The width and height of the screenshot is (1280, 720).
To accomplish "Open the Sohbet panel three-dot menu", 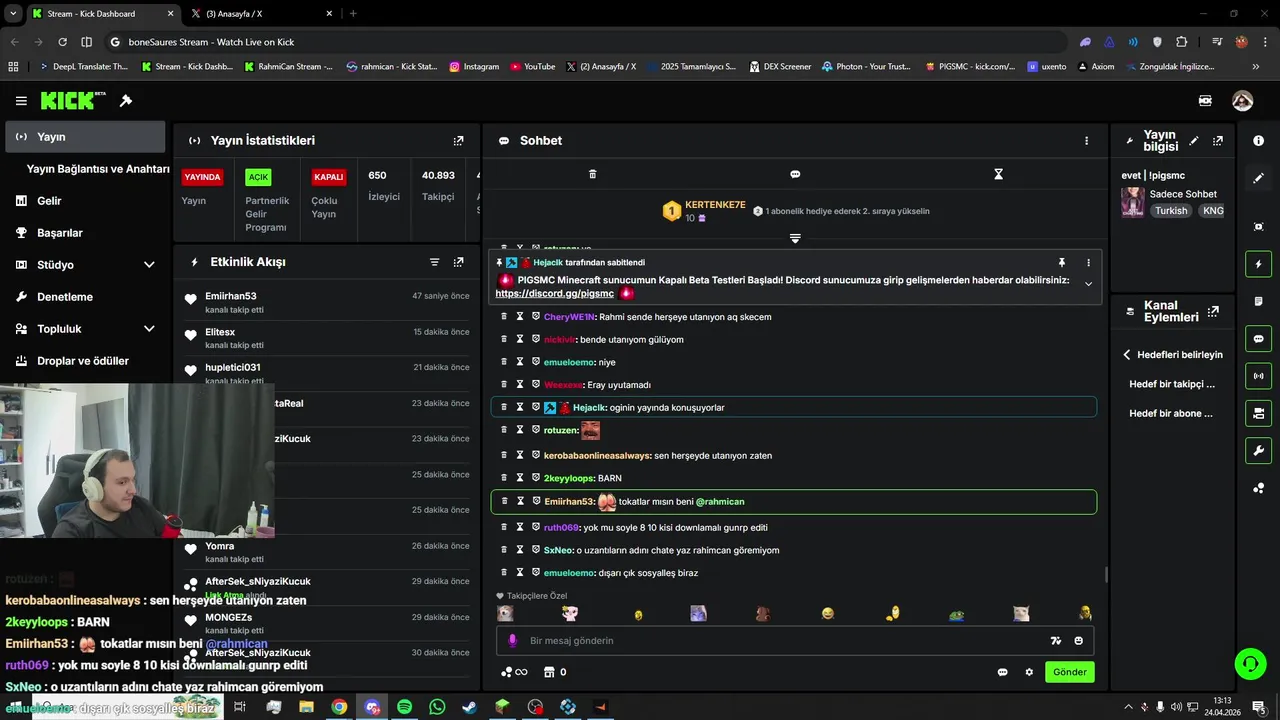I will (1086, 141).
